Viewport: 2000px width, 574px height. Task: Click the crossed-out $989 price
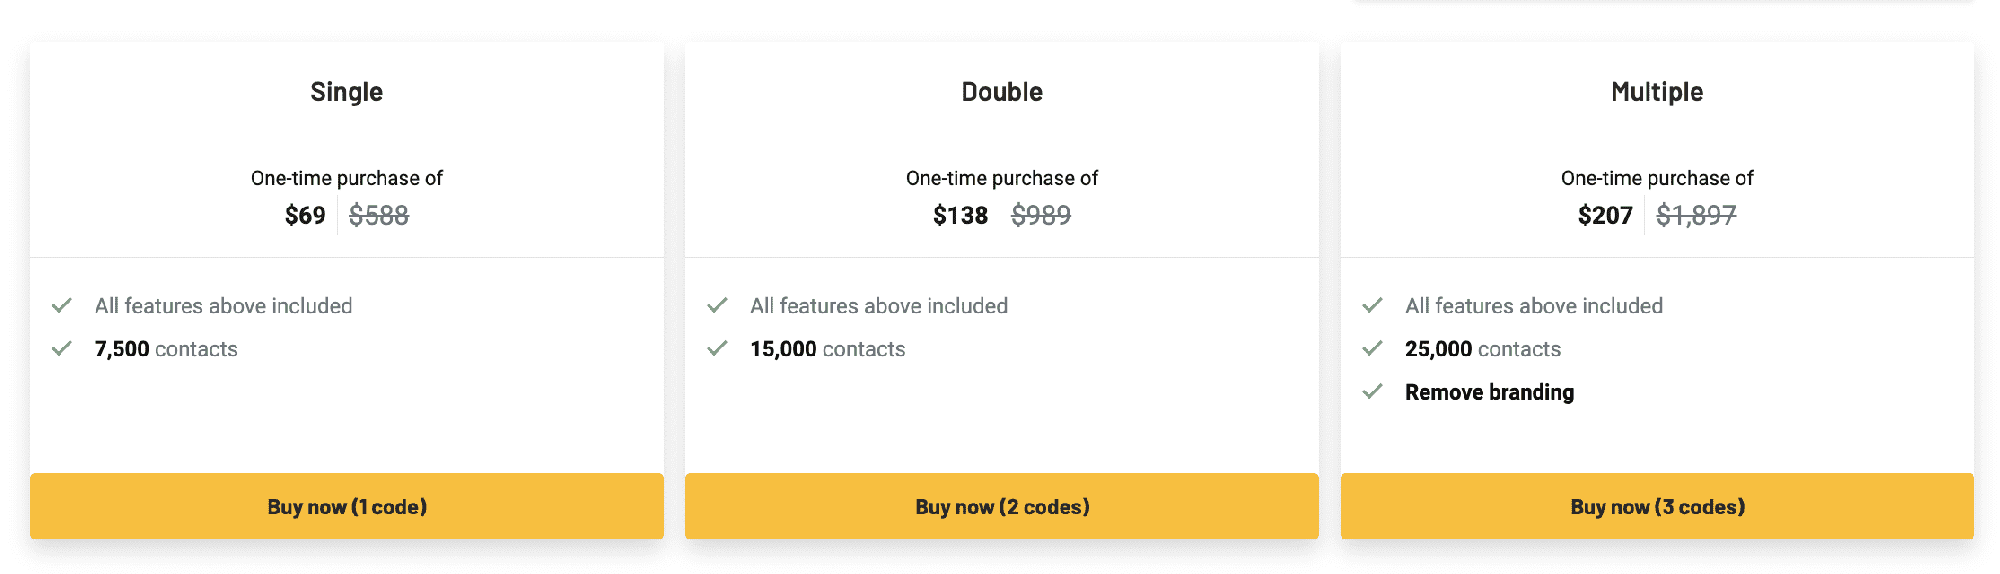coord(1041,215)
